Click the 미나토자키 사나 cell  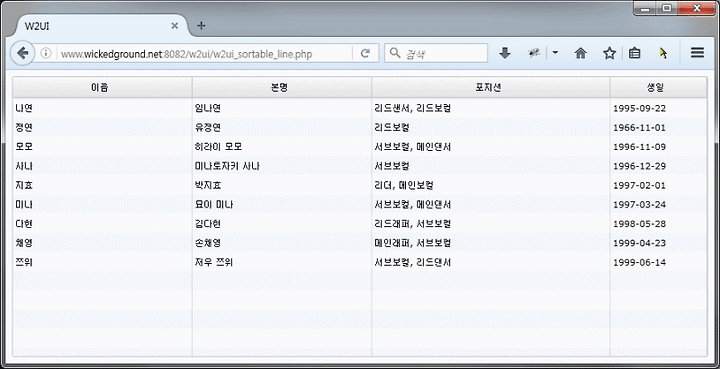(x=282, y=166)
